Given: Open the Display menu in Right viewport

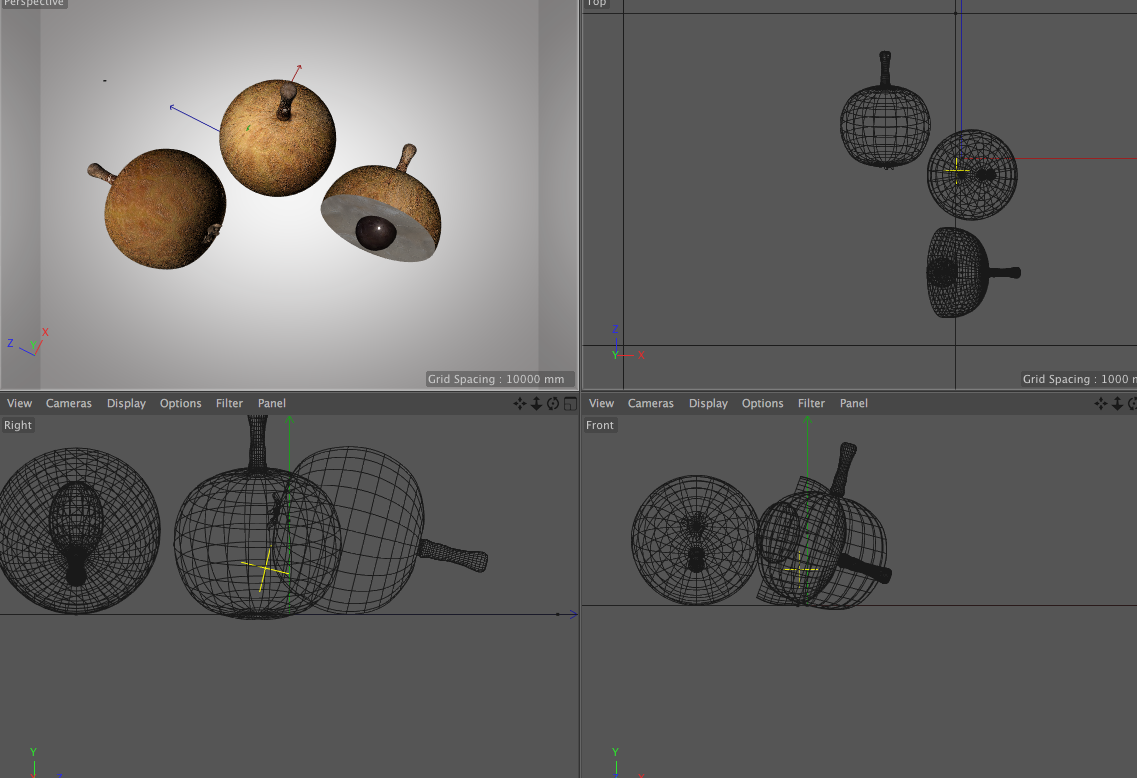Looking at the screenshot, I should 126,404.
